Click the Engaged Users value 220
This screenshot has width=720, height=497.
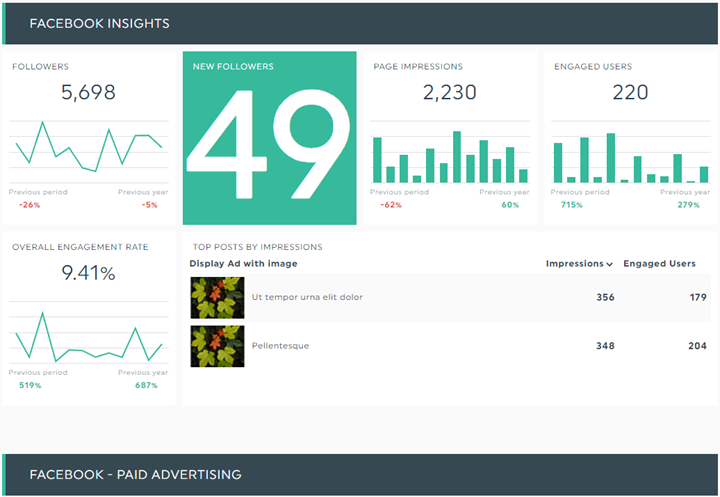coord(630,92)
